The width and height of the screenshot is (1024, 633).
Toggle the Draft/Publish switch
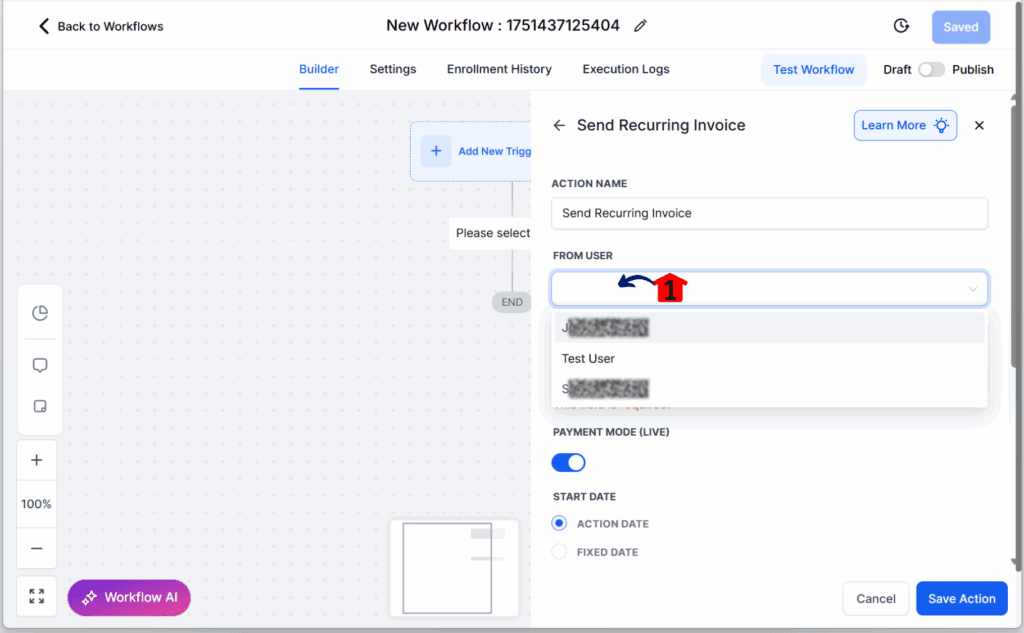931,70
